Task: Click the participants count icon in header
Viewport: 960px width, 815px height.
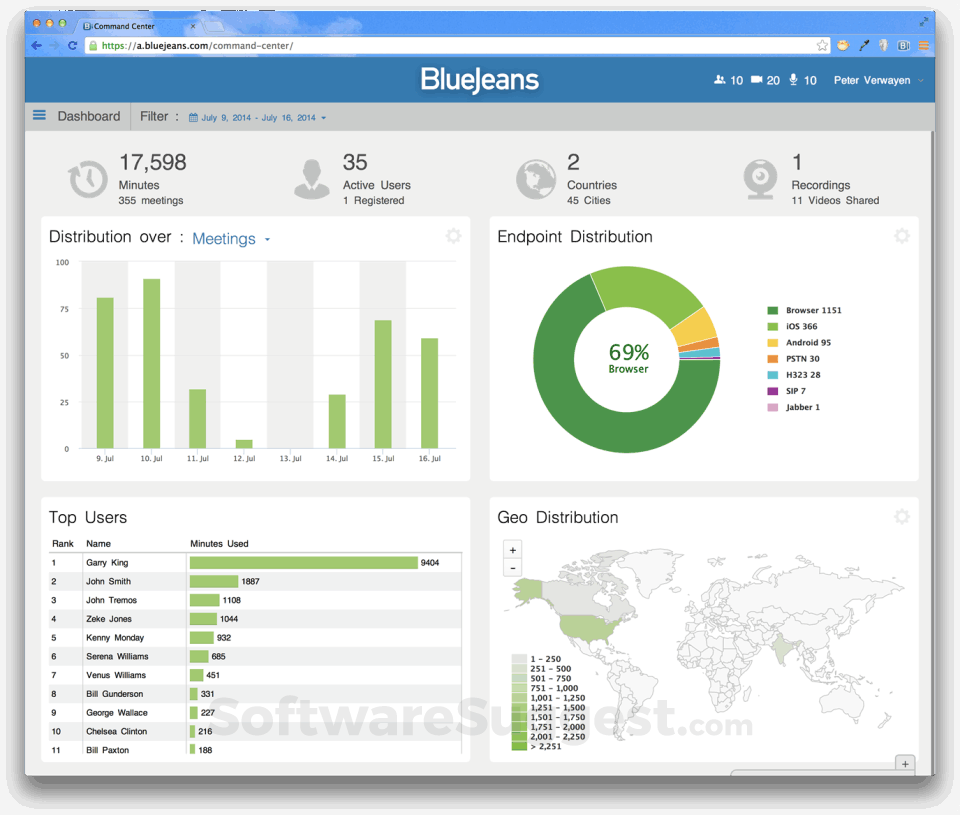Action: click(719, 80)
